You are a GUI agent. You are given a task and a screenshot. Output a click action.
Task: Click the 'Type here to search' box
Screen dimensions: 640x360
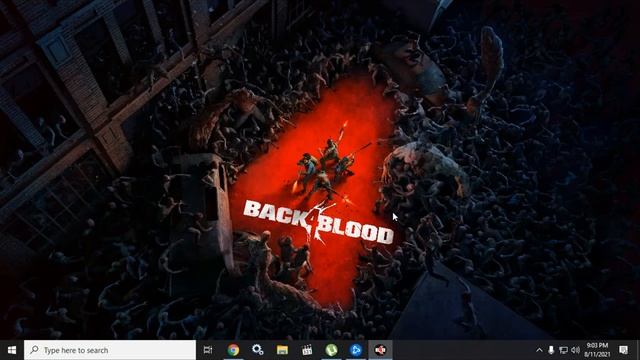110,350
